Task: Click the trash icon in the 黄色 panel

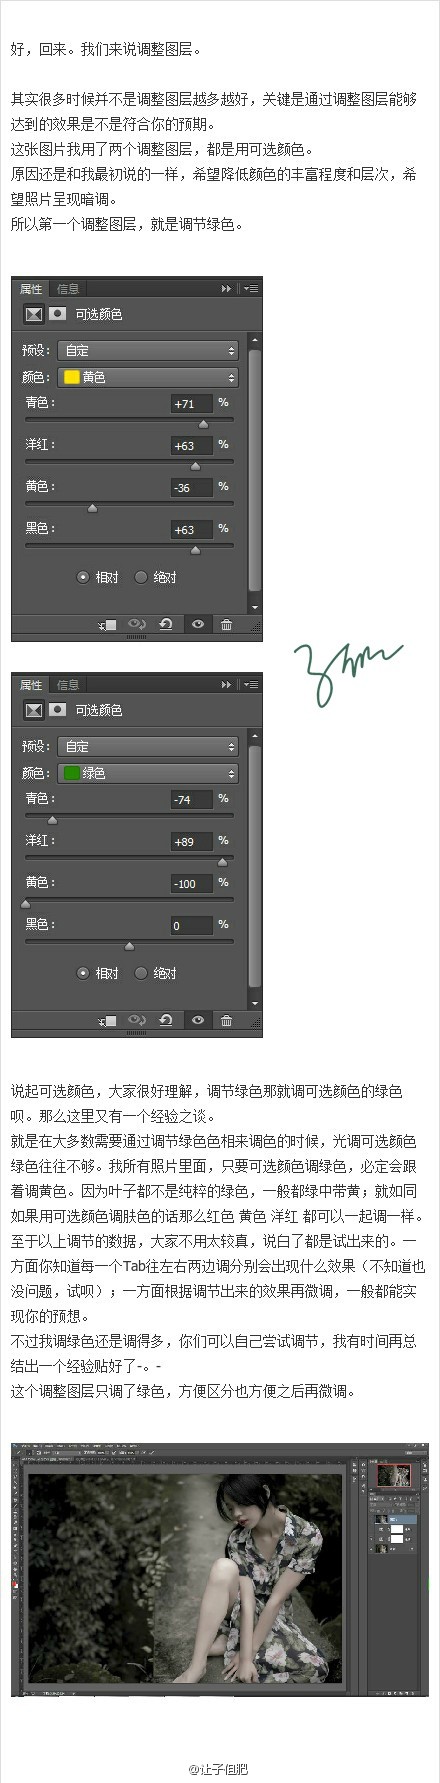Action: pos(227,624)
